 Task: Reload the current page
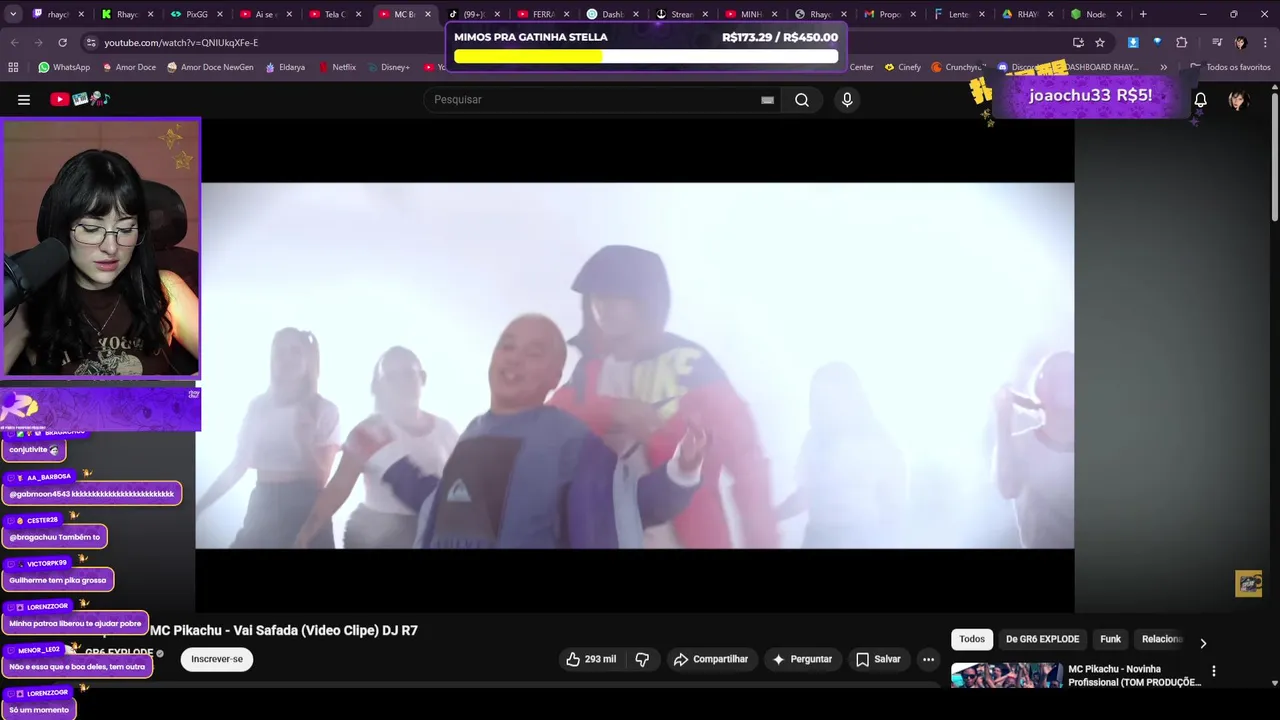pyautogui.click(x=62, y=42)
